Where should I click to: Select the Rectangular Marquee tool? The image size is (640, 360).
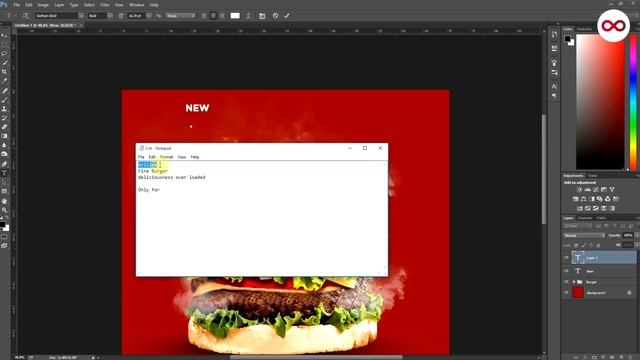coord(4,44)
